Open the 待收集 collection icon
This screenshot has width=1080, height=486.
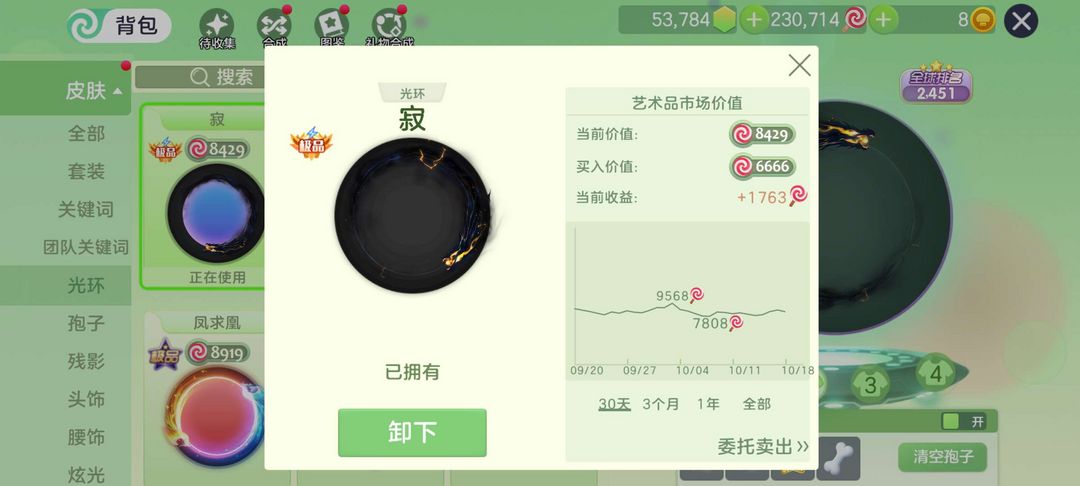(217, 28)
